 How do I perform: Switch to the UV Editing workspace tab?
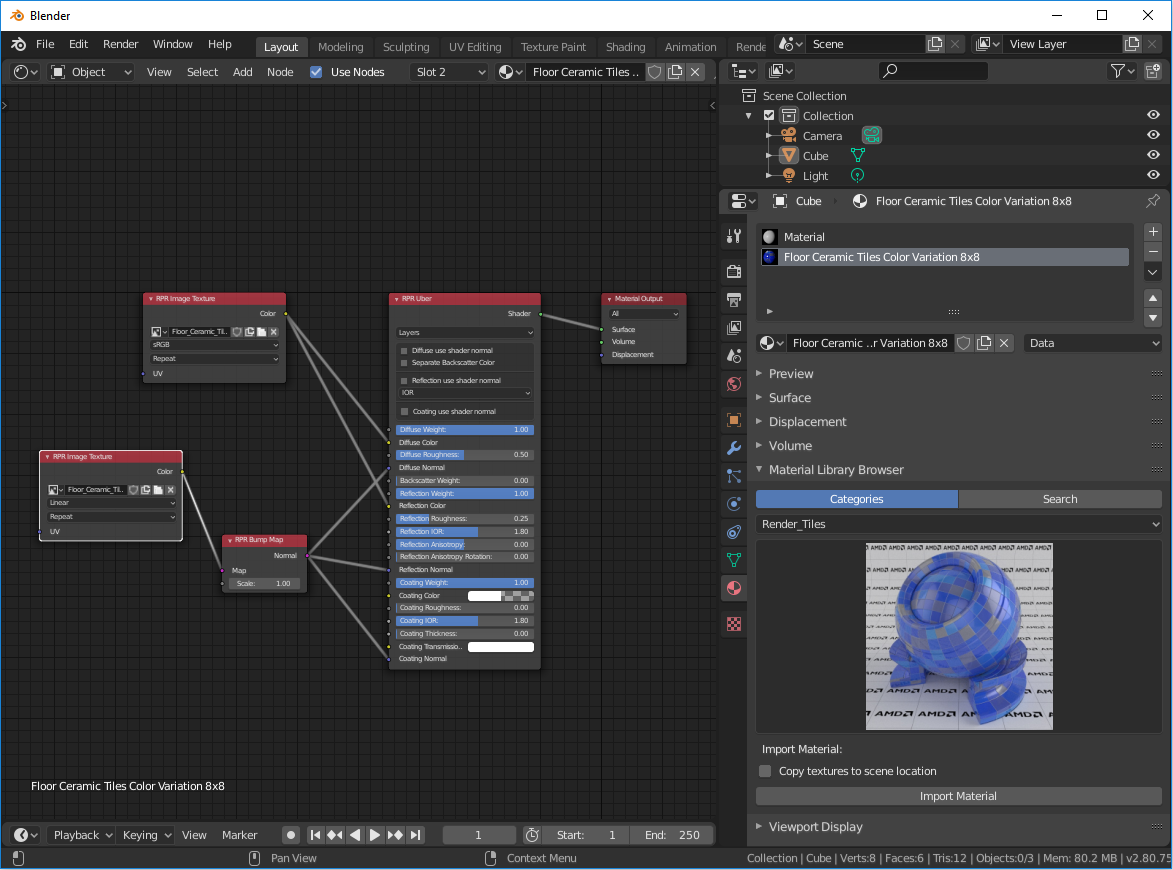475,46
